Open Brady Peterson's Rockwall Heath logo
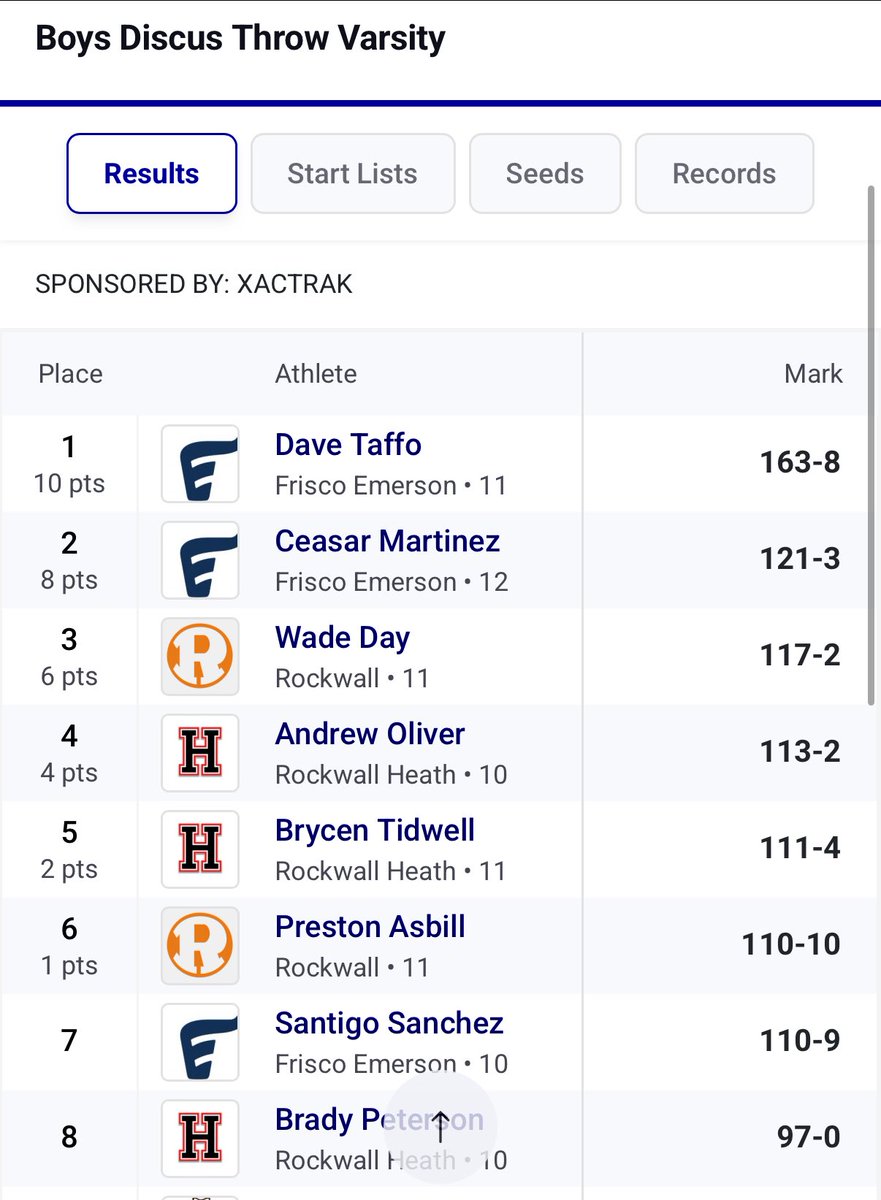The width and height of the screenshot is (881, 1200). [200, 1139]
